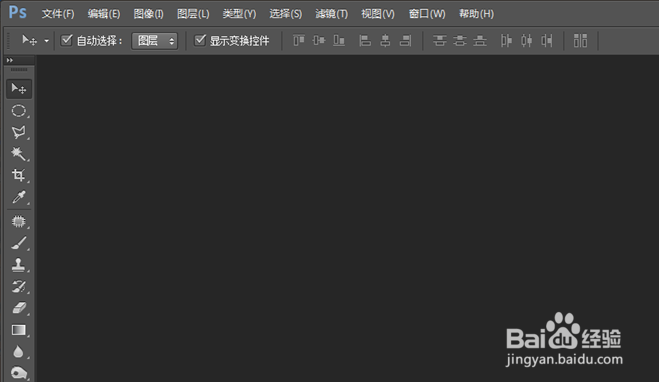Select the Polygonal Lasso tool

[19, 132]
